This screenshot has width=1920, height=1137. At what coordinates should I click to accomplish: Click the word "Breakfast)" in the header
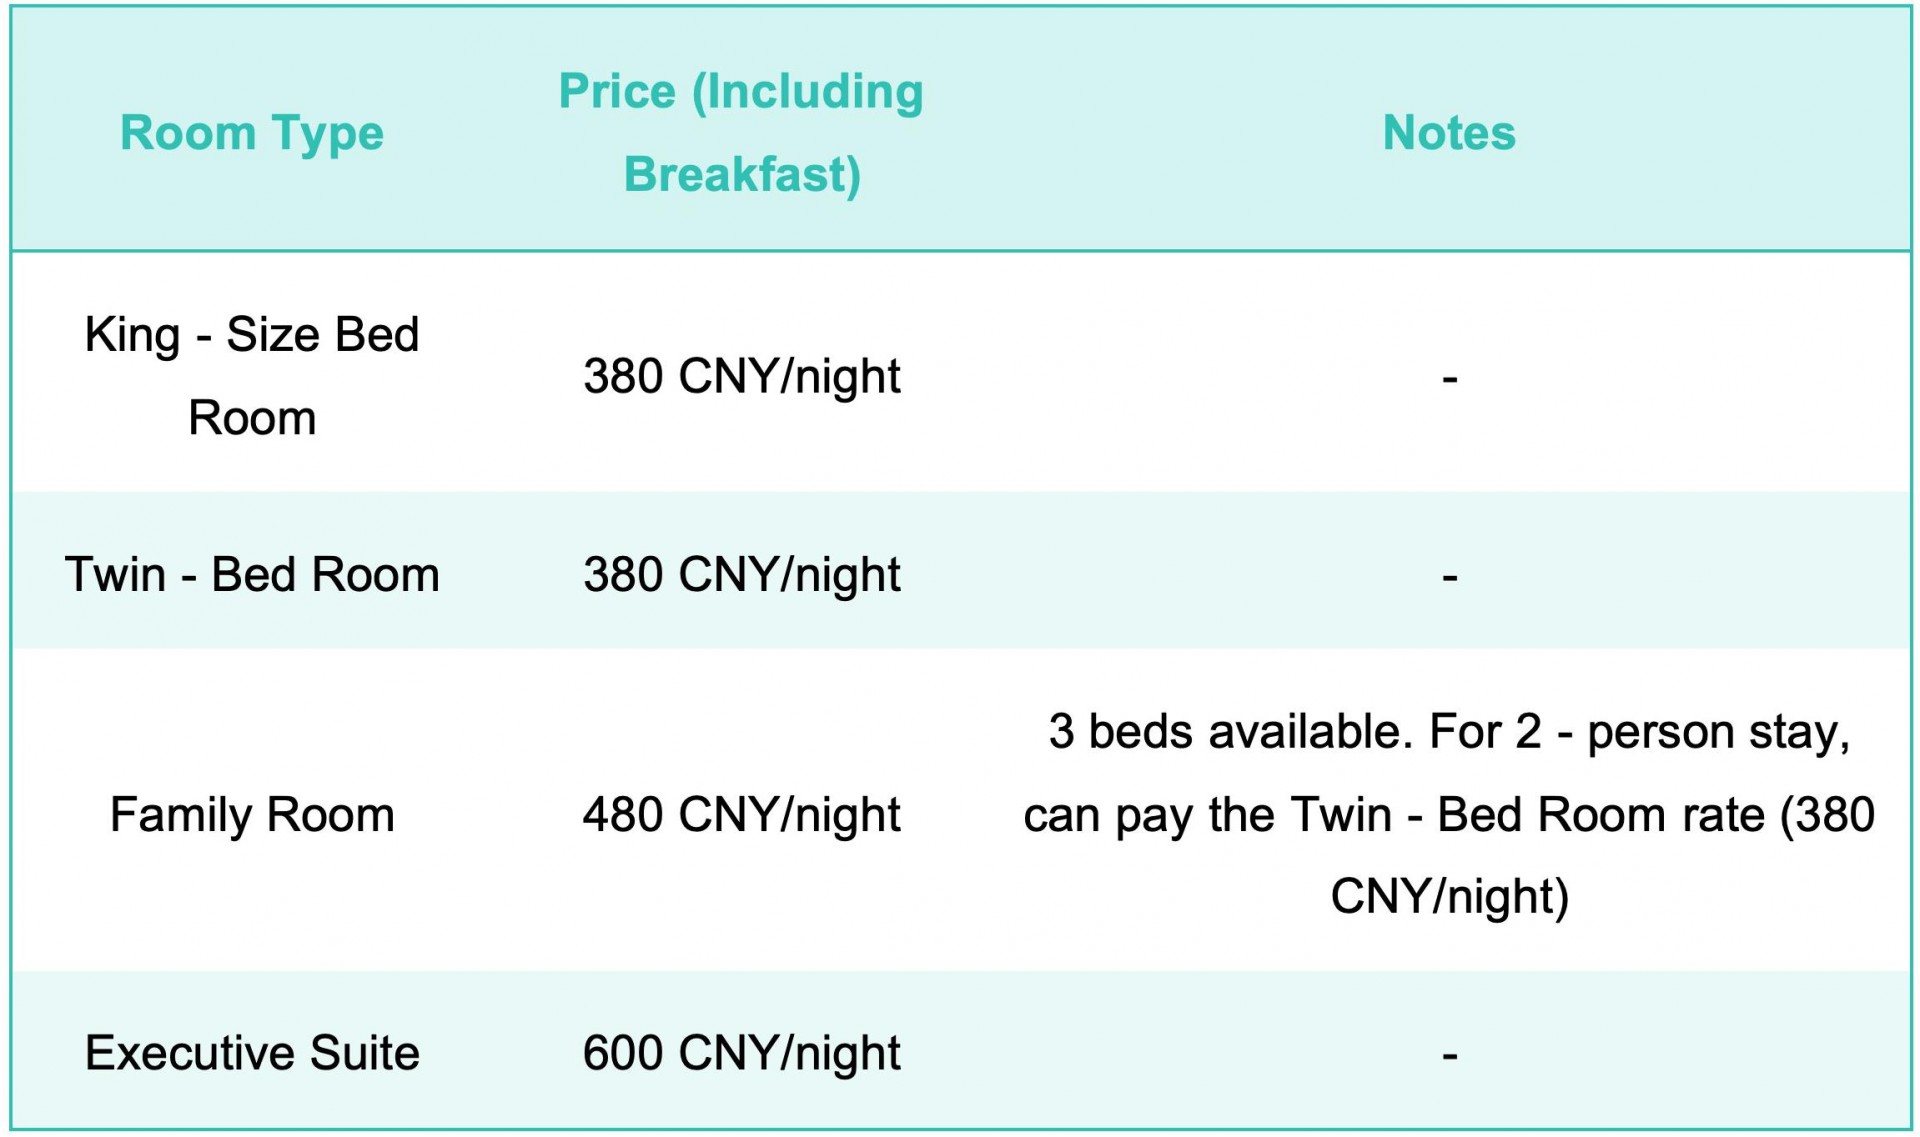(x=741, y=175)
